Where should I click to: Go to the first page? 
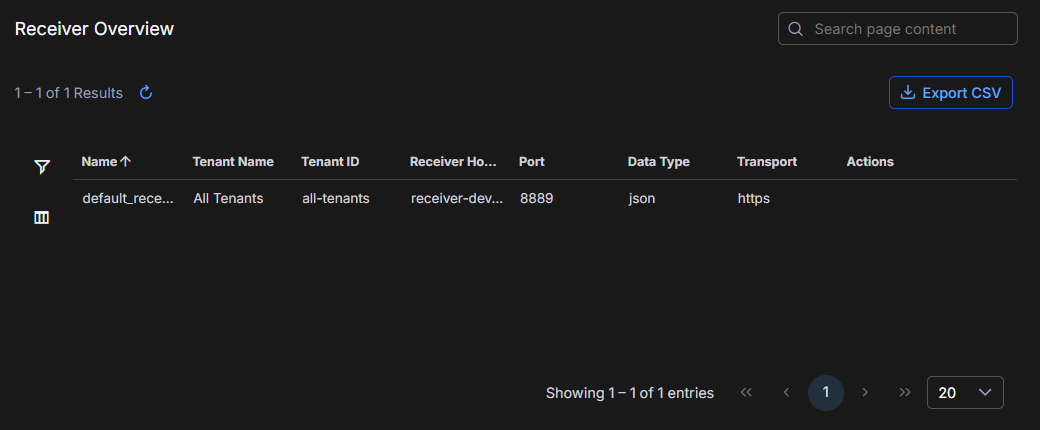click(x=746, y=393)
